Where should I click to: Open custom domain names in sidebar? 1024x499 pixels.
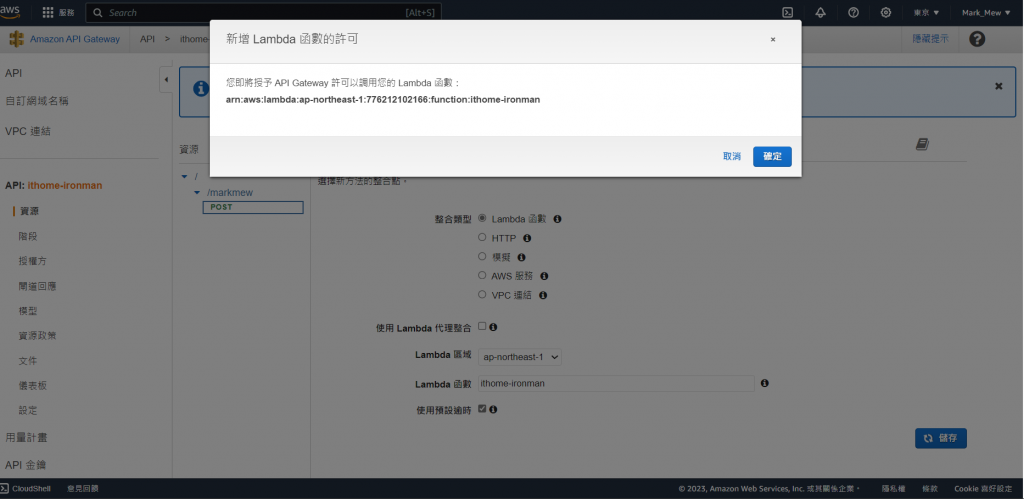coord(37,101)
